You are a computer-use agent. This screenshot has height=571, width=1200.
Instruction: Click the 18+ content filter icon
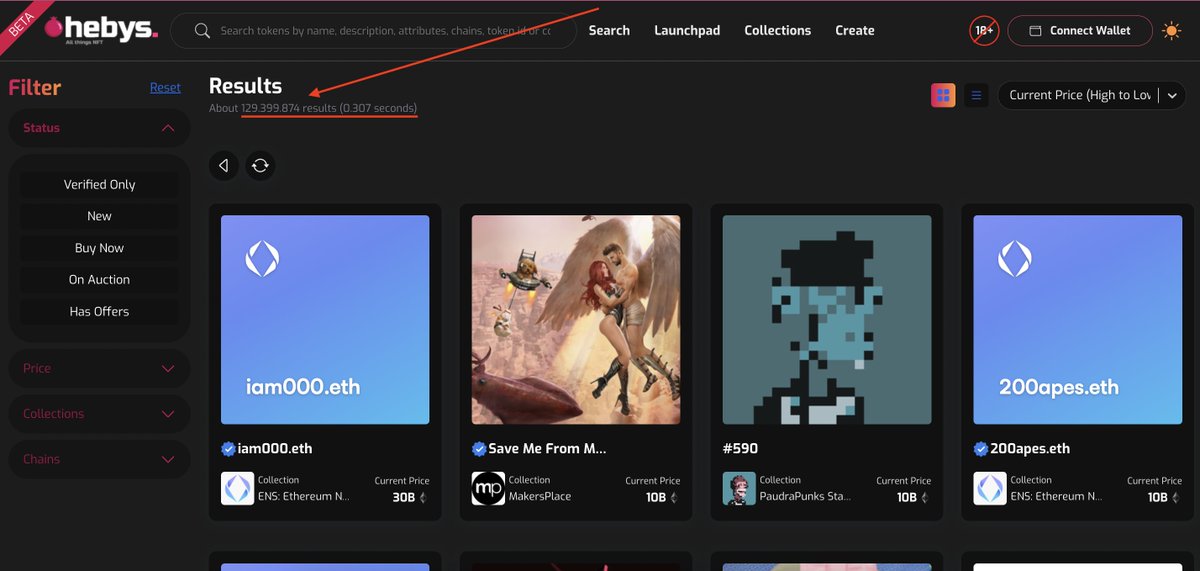(x=984, y=31)
